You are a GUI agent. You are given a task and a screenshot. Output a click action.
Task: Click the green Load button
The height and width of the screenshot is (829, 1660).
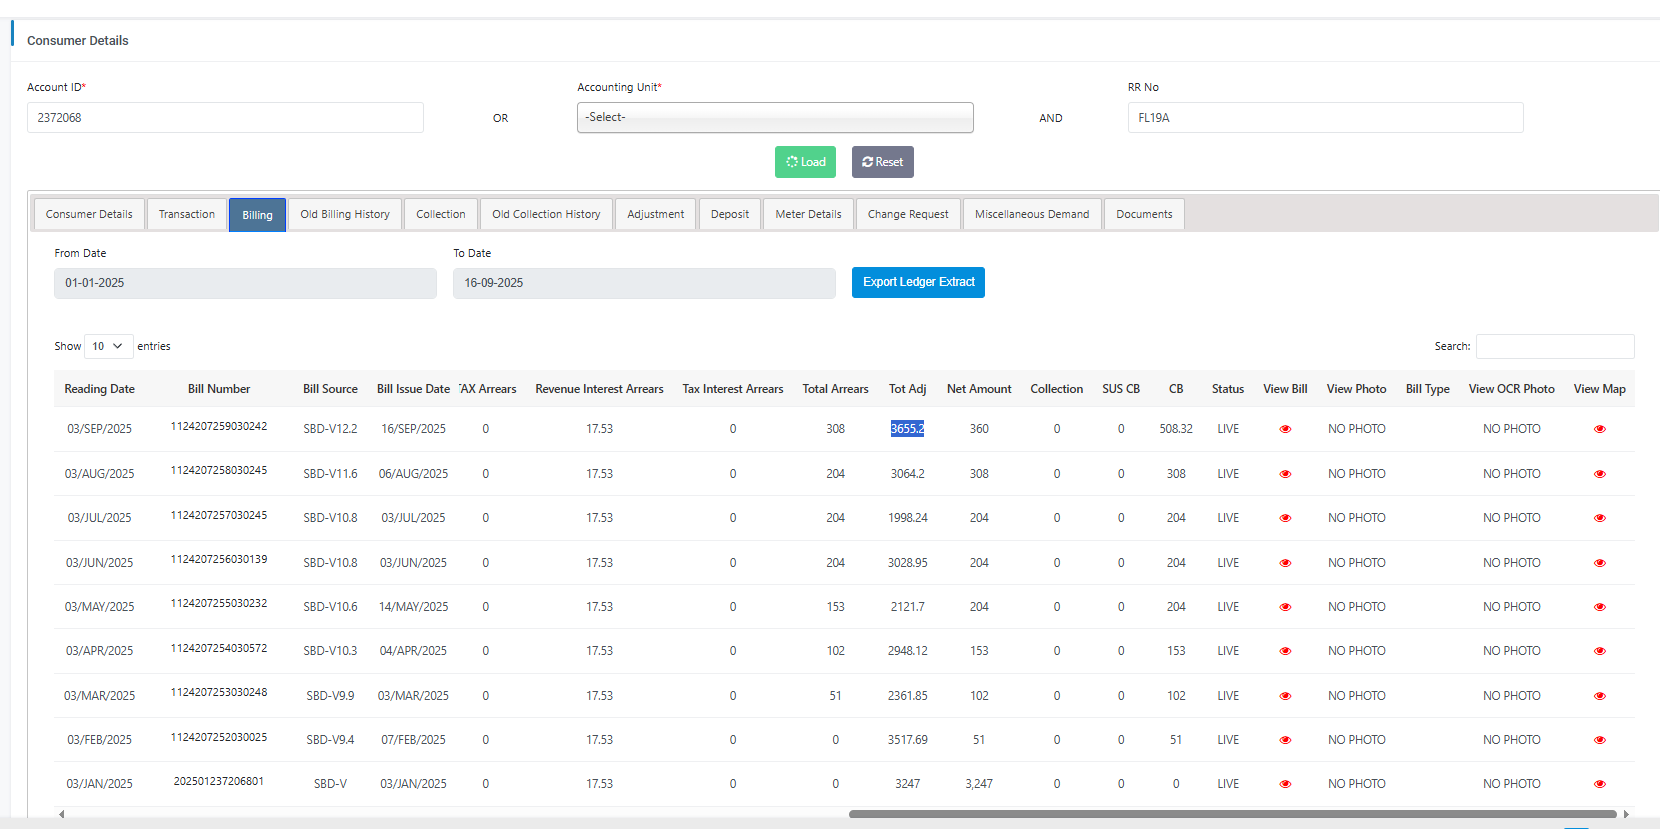tap(805, 162)
